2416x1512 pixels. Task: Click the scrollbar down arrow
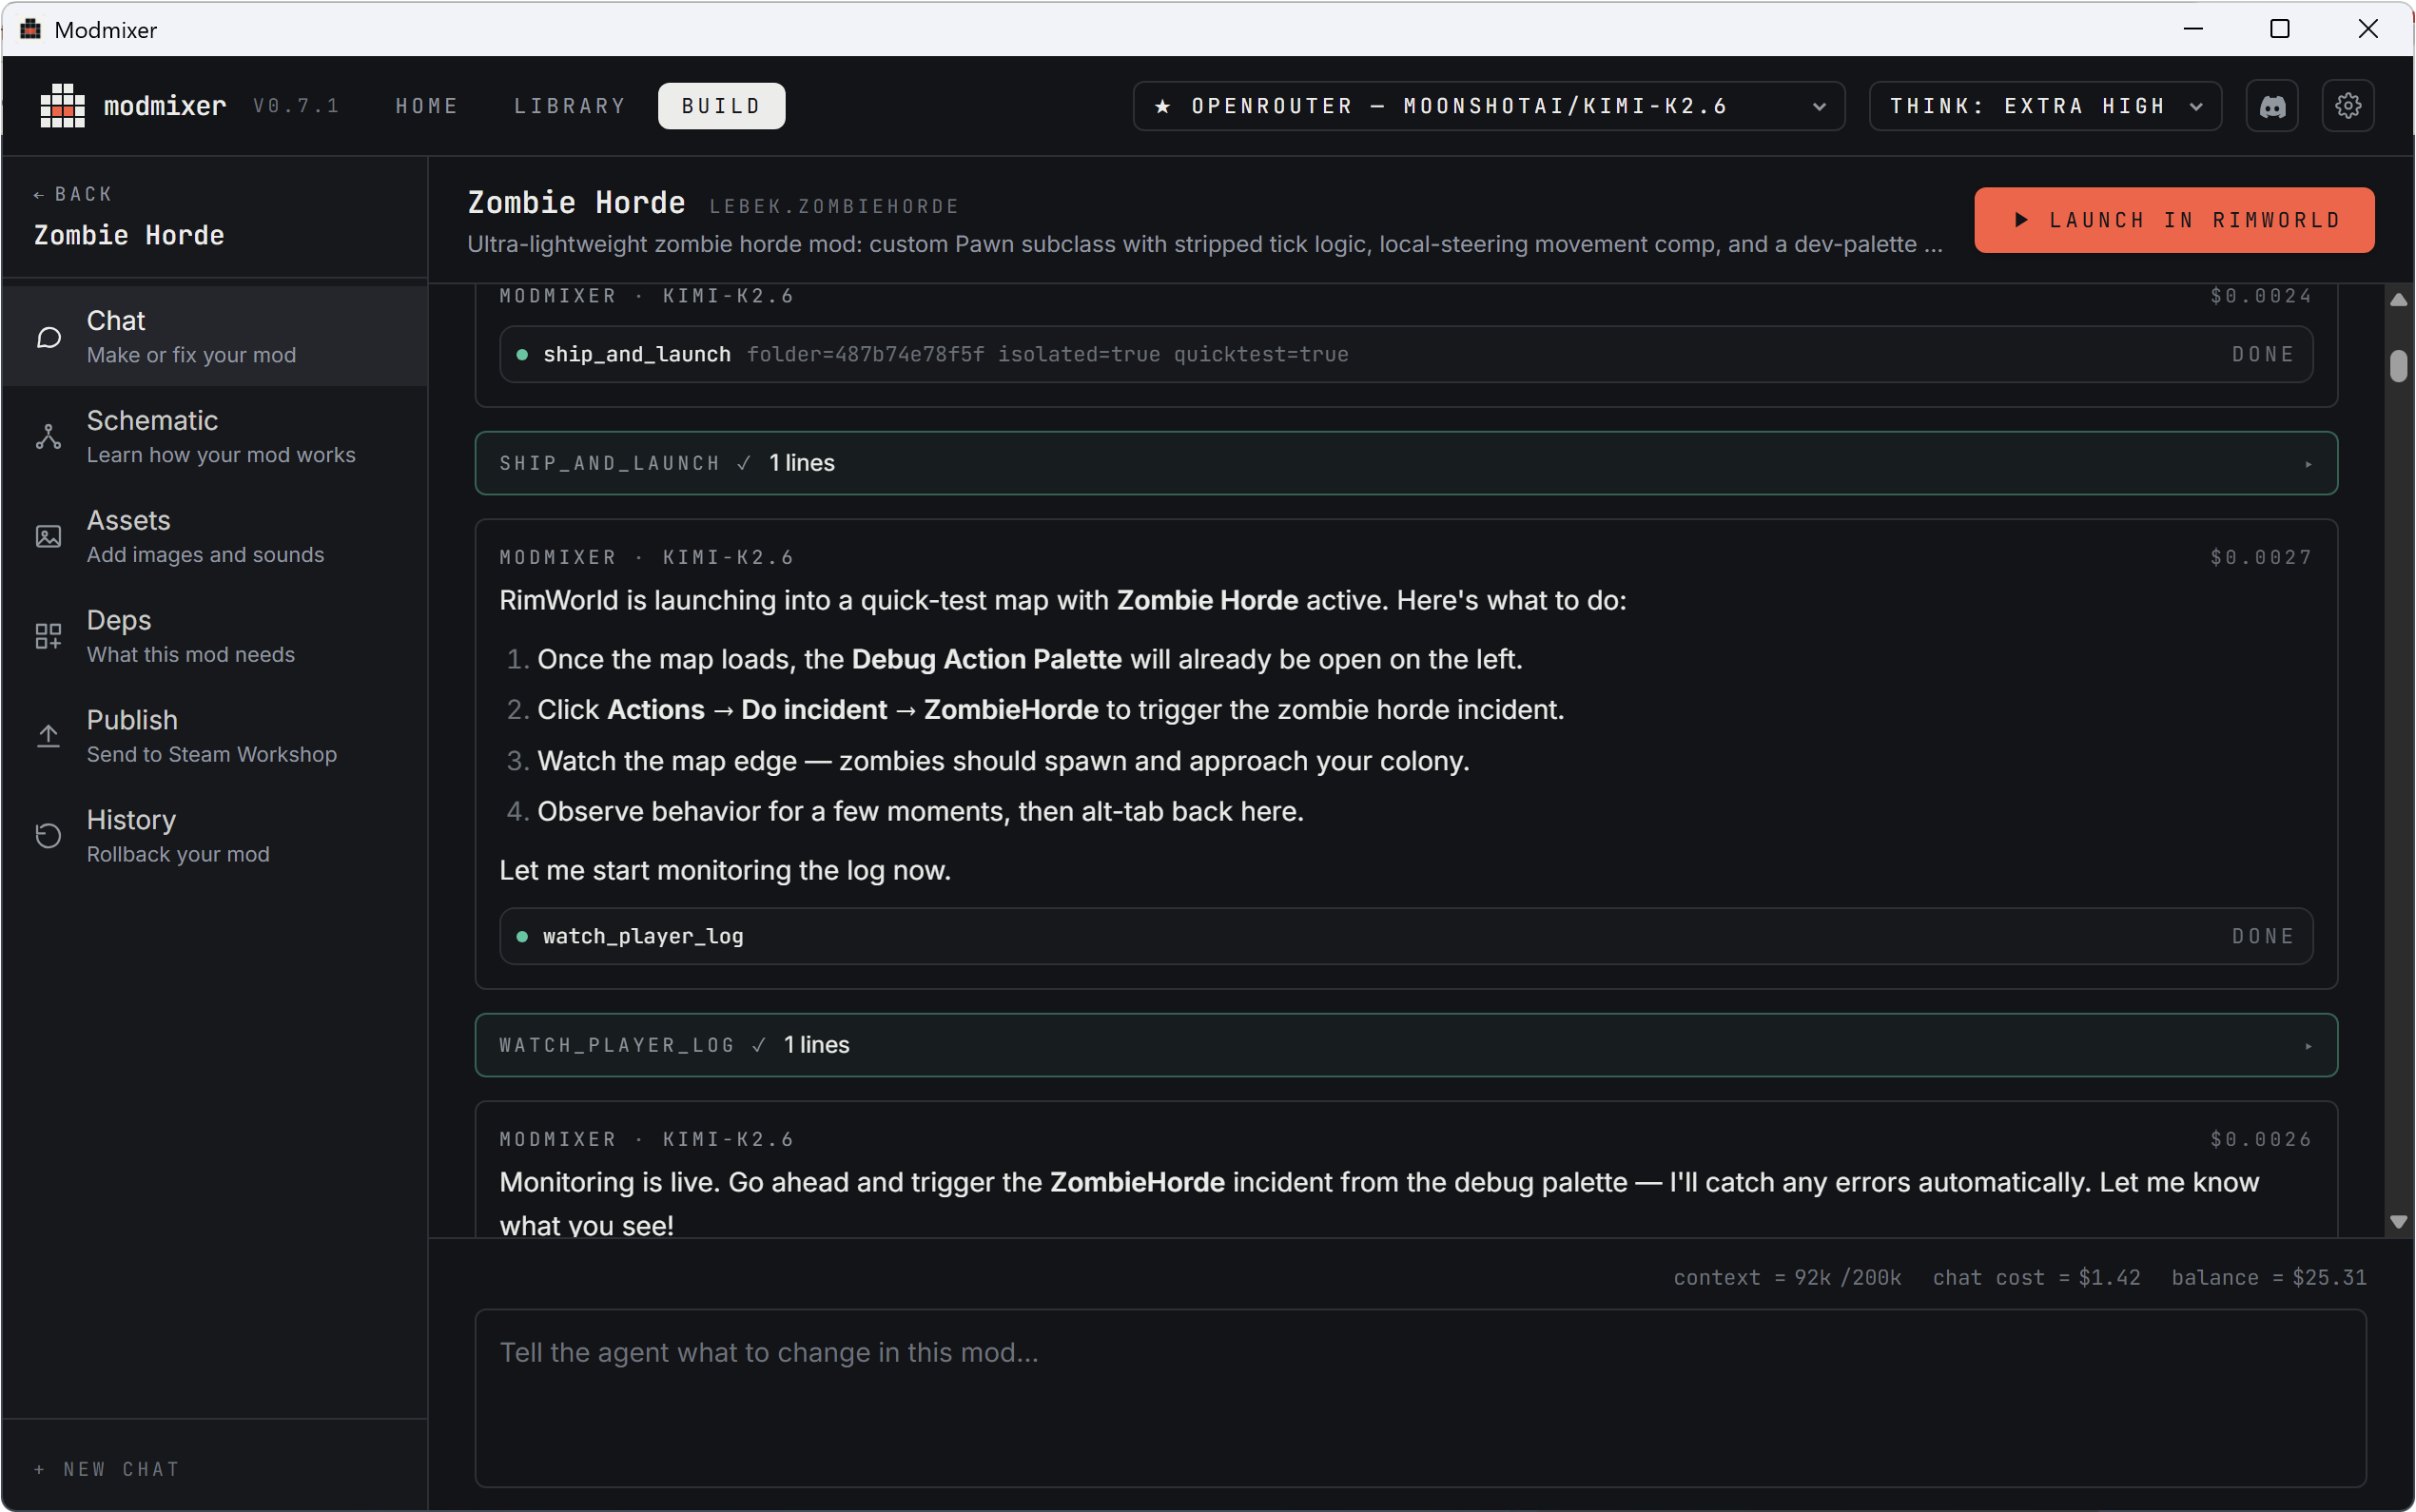[x=2398, y=1222]
